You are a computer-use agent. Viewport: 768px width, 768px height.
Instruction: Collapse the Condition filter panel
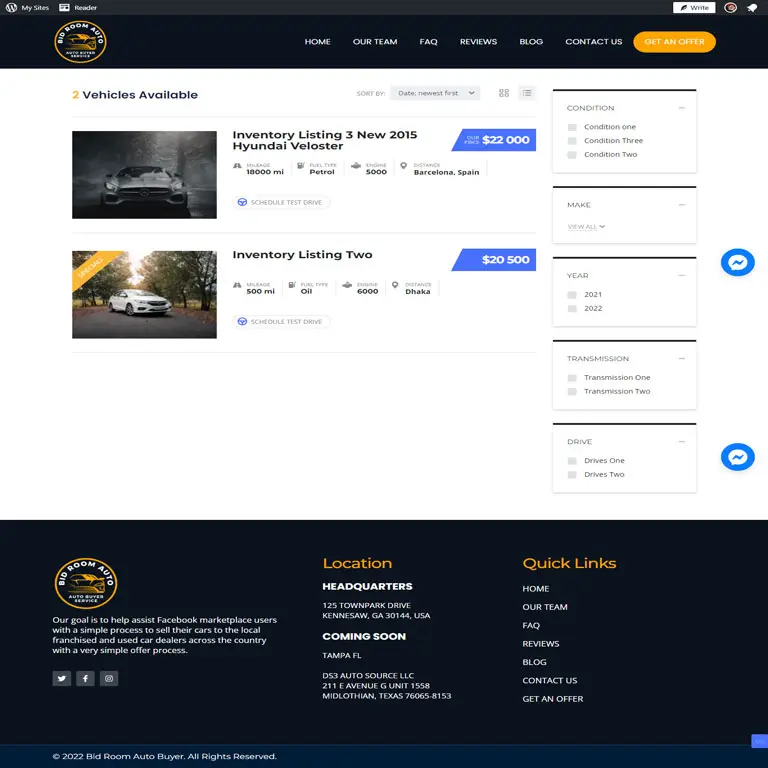[681, 108]
